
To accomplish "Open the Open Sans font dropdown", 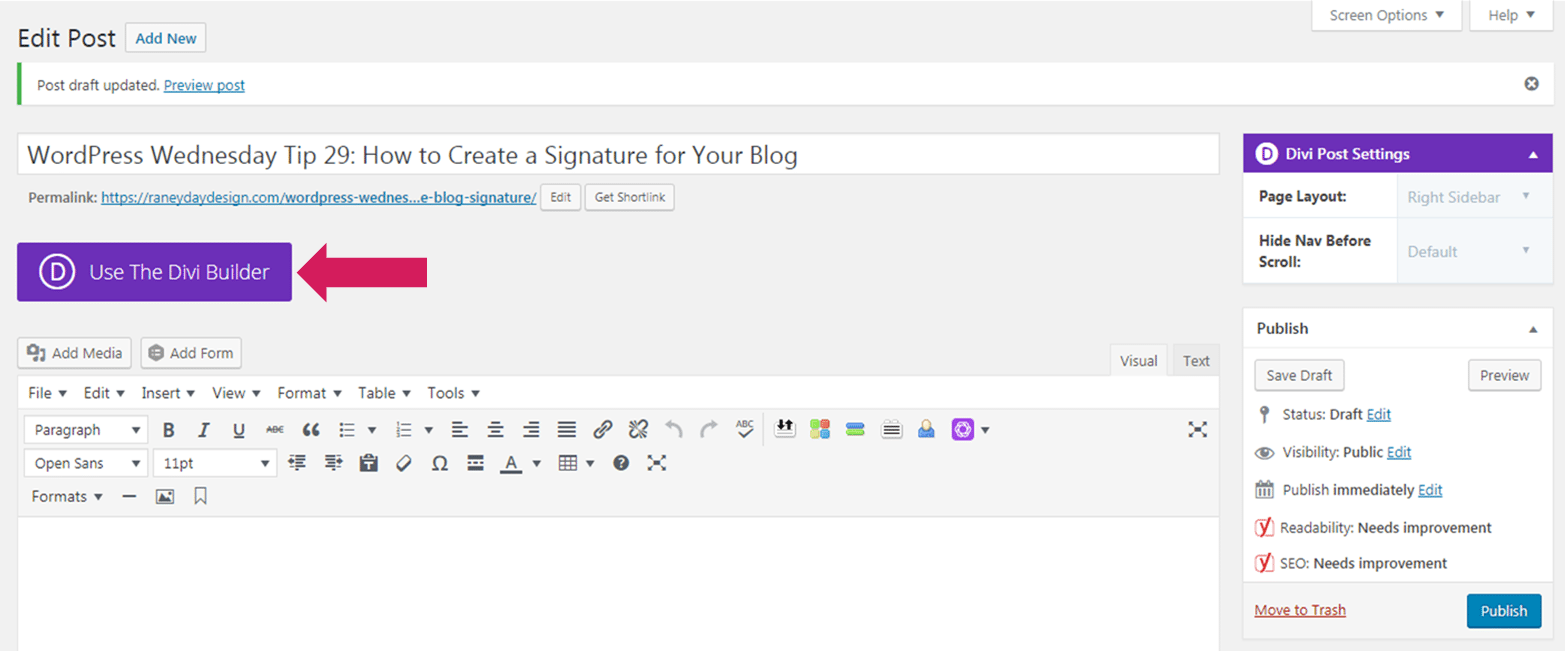I will coord(86,463).
